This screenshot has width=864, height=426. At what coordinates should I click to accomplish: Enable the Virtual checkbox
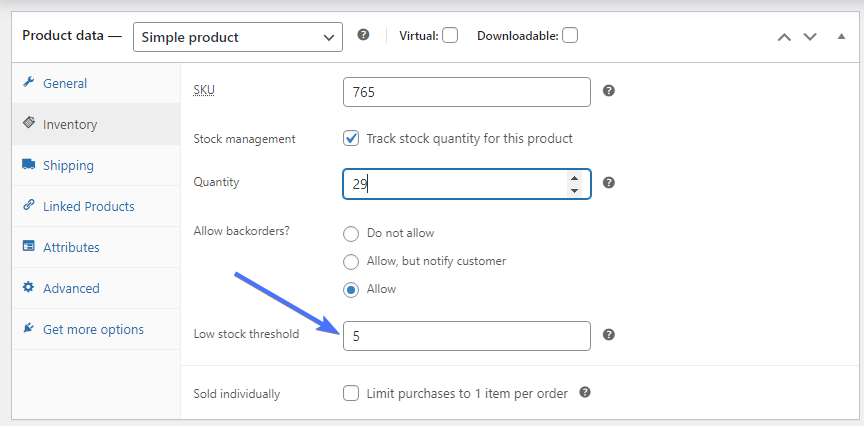click(450, 35)
